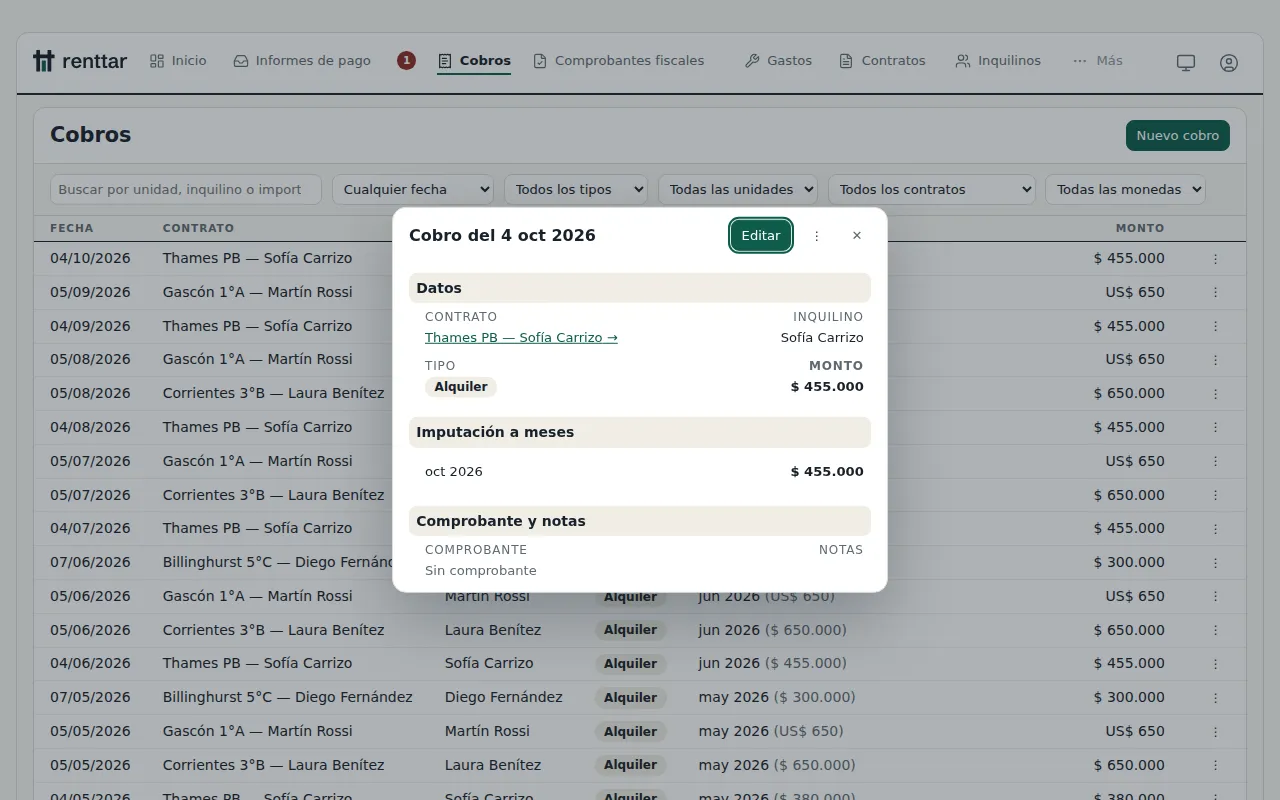
Task: Open row menu for 07/06/2026 Billinghurst payment
Action: pyautogui.click(x=1216, y=563)
